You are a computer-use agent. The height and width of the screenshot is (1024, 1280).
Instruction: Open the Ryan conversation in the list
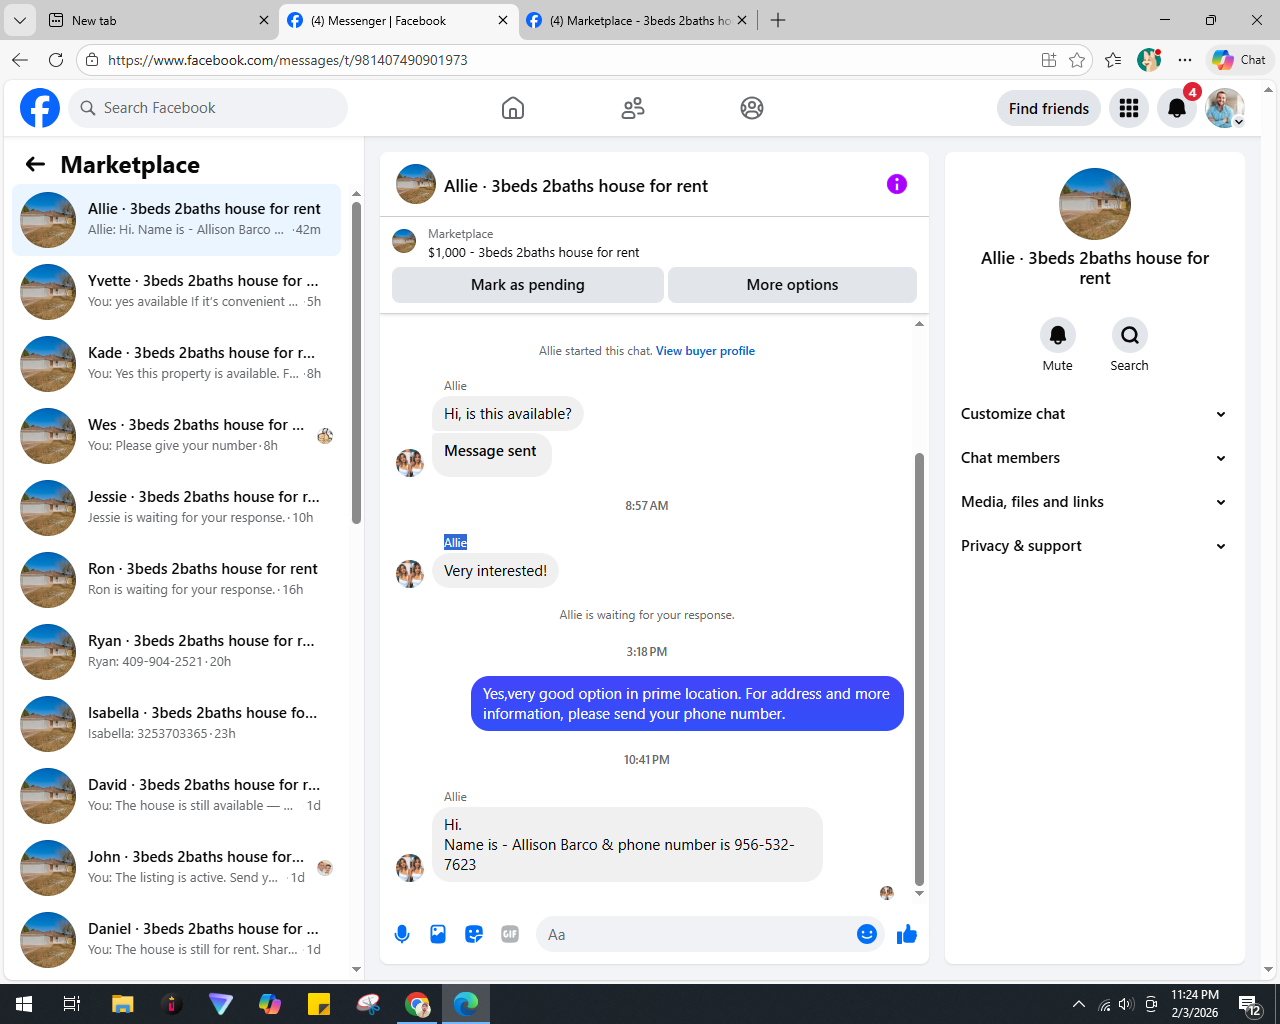(x=176, y=652)
